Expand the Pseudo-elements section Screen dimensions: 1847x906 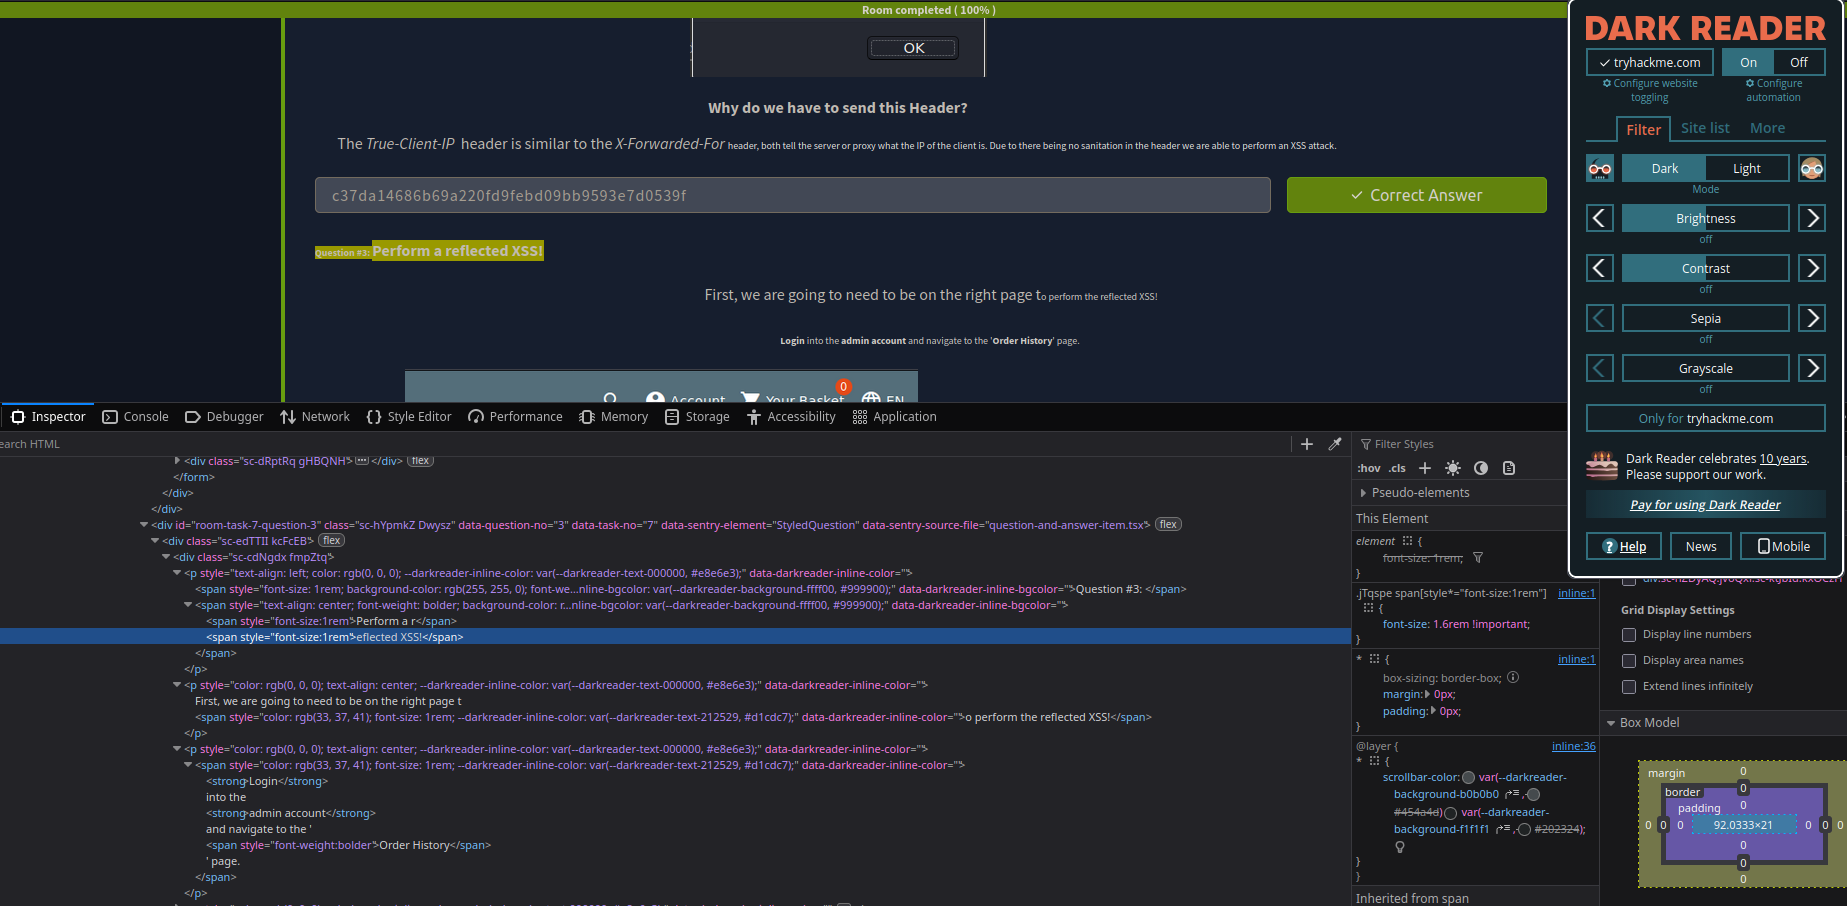coord(1363,493)
